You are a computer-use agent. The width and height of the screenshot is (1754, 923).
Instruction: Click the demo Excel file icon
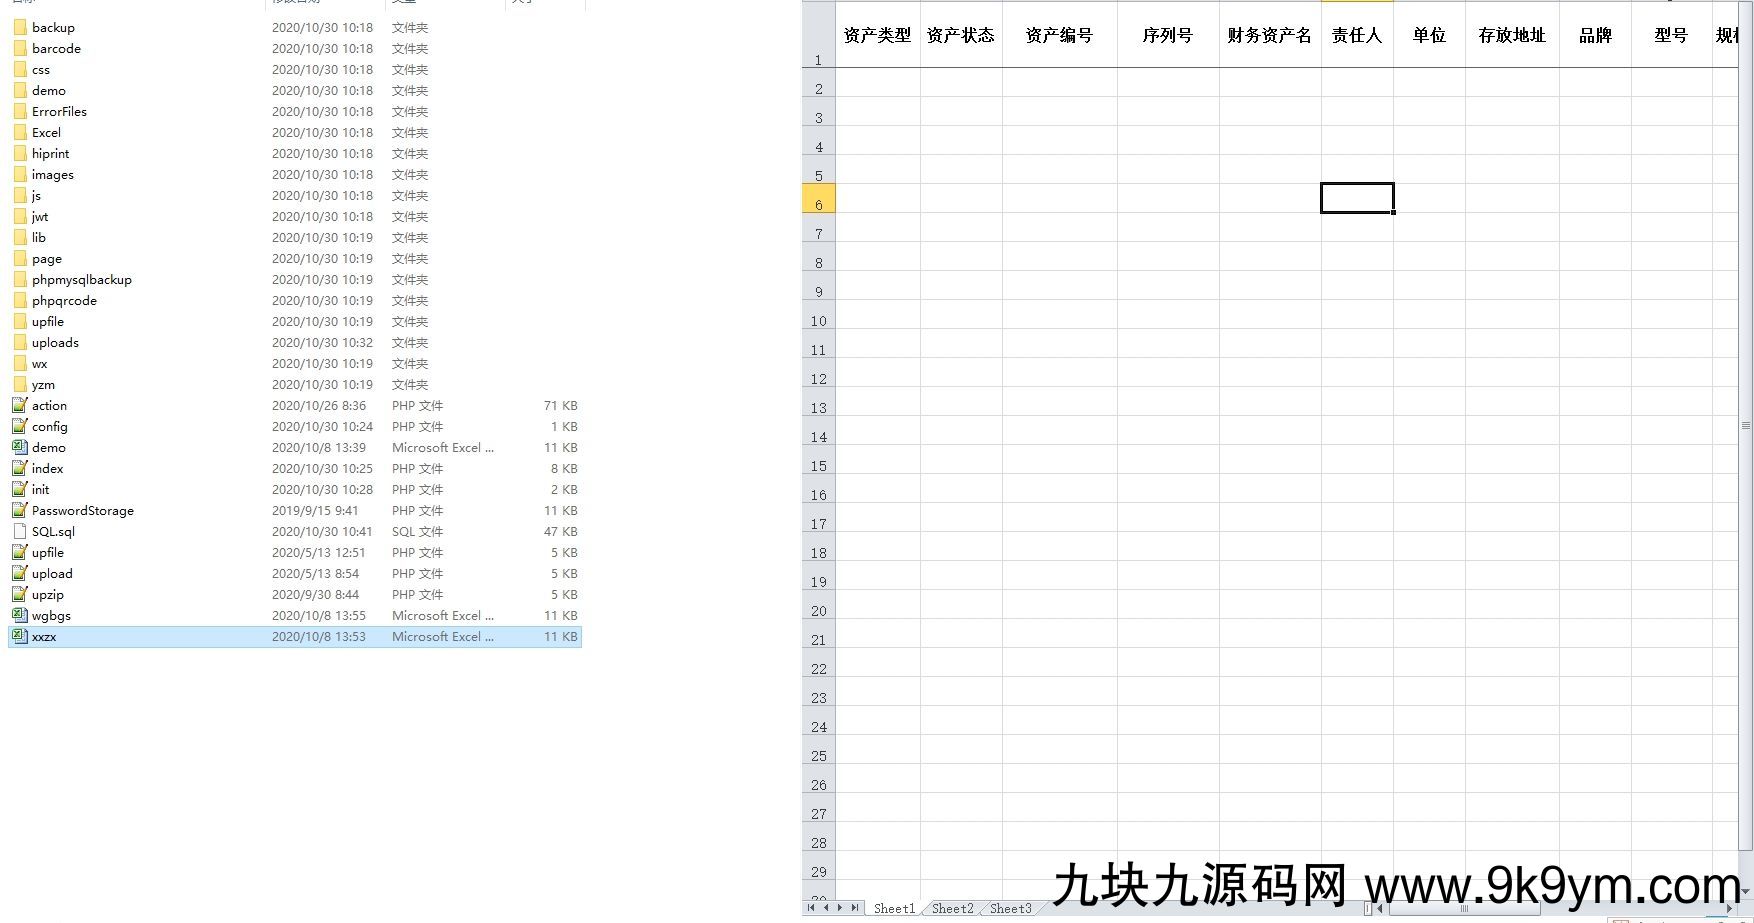20,447
